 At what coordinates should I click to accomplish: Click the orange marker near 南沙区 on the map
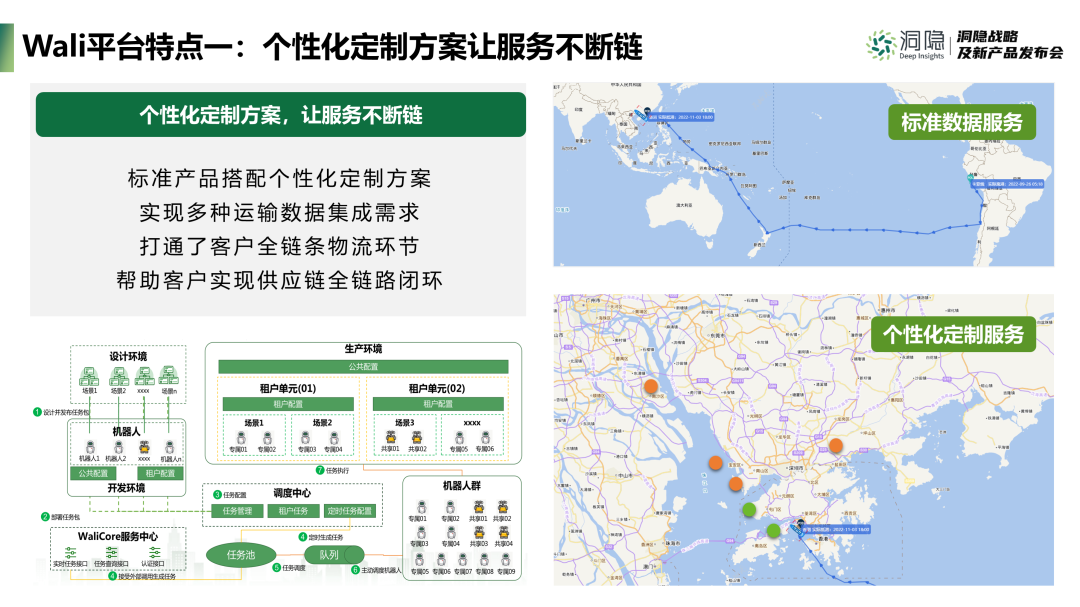652,384
